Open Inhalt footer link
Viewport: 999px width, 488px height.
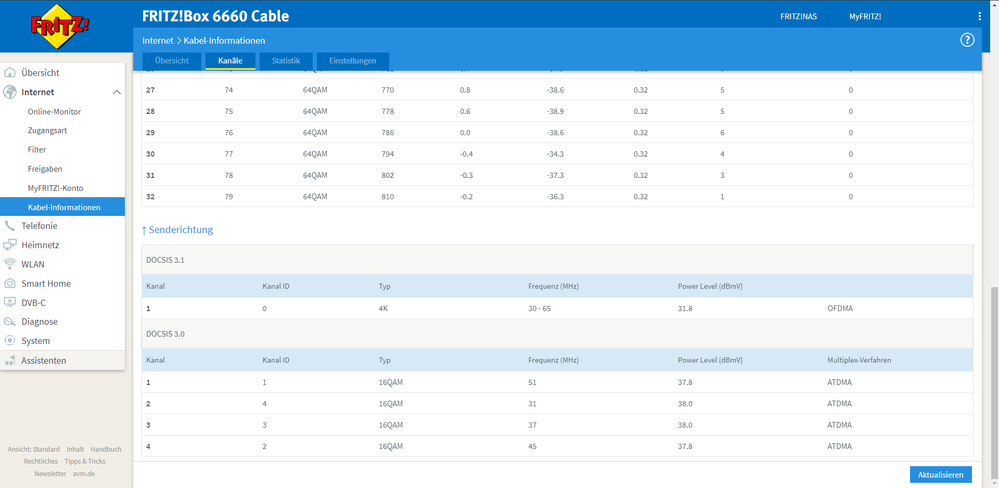[75, 449]
